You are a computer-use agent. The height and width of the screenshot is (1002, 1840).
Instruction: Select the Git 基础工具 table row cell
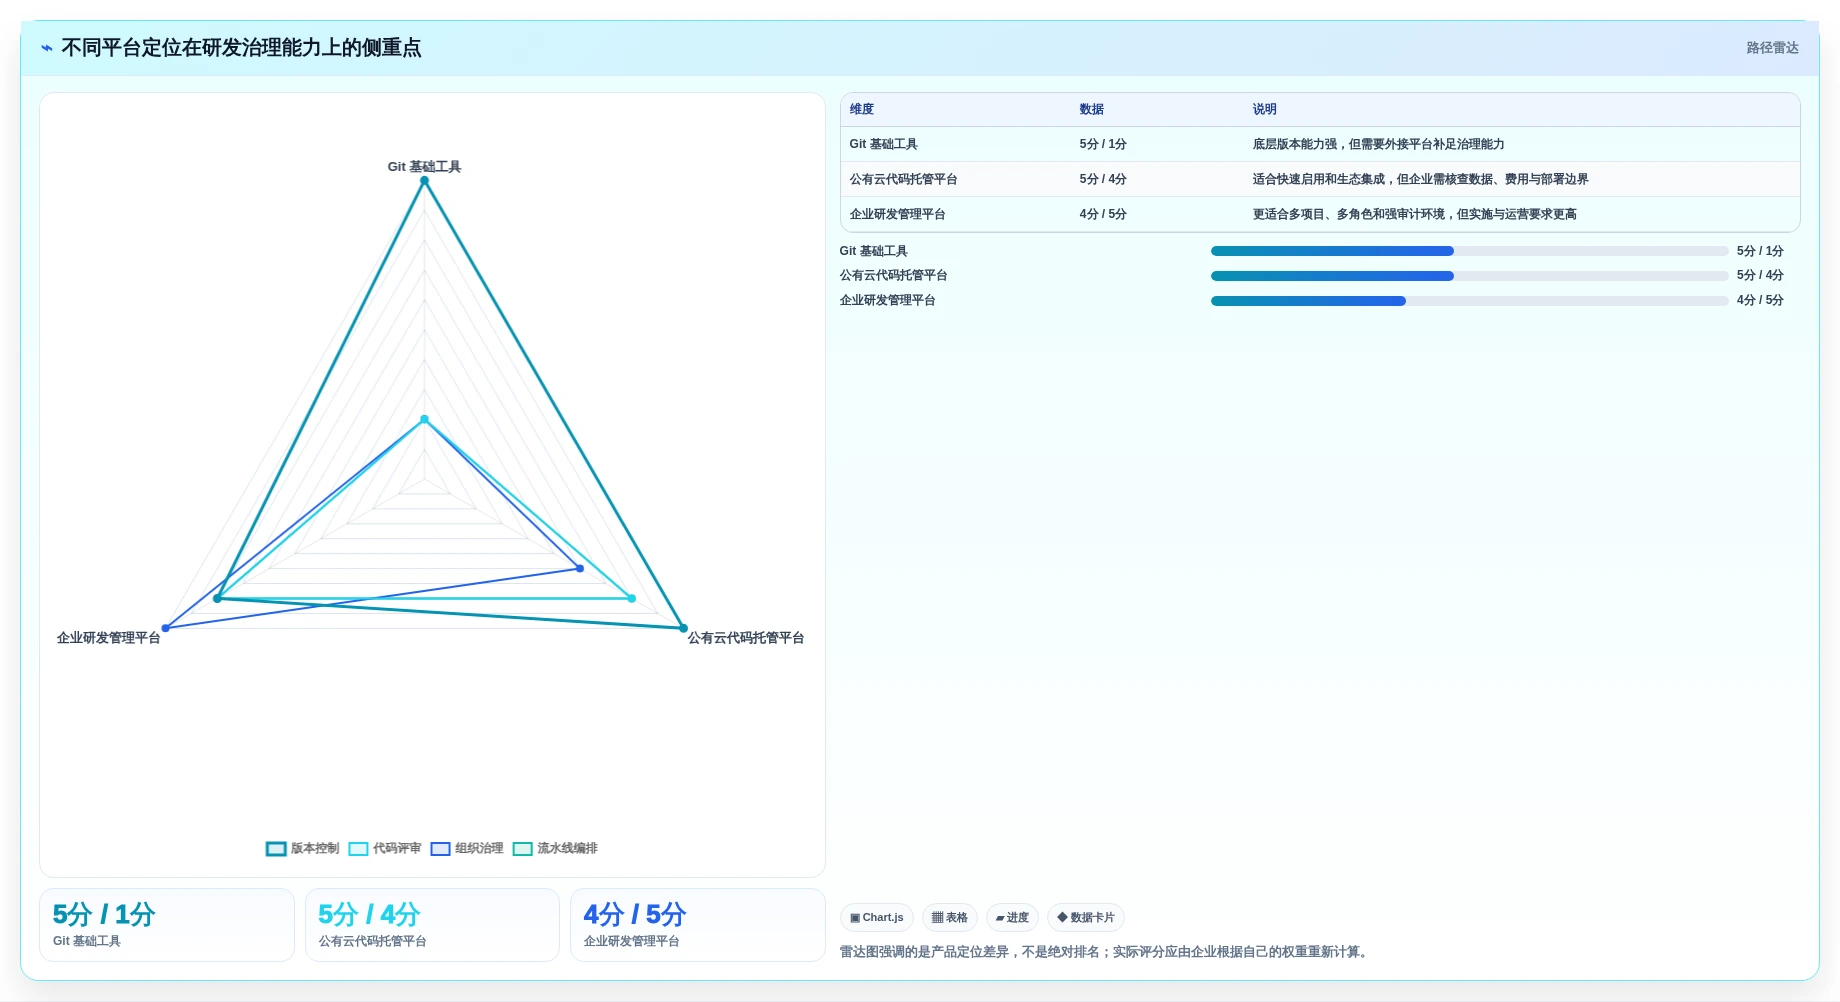(x=884, y=144)
